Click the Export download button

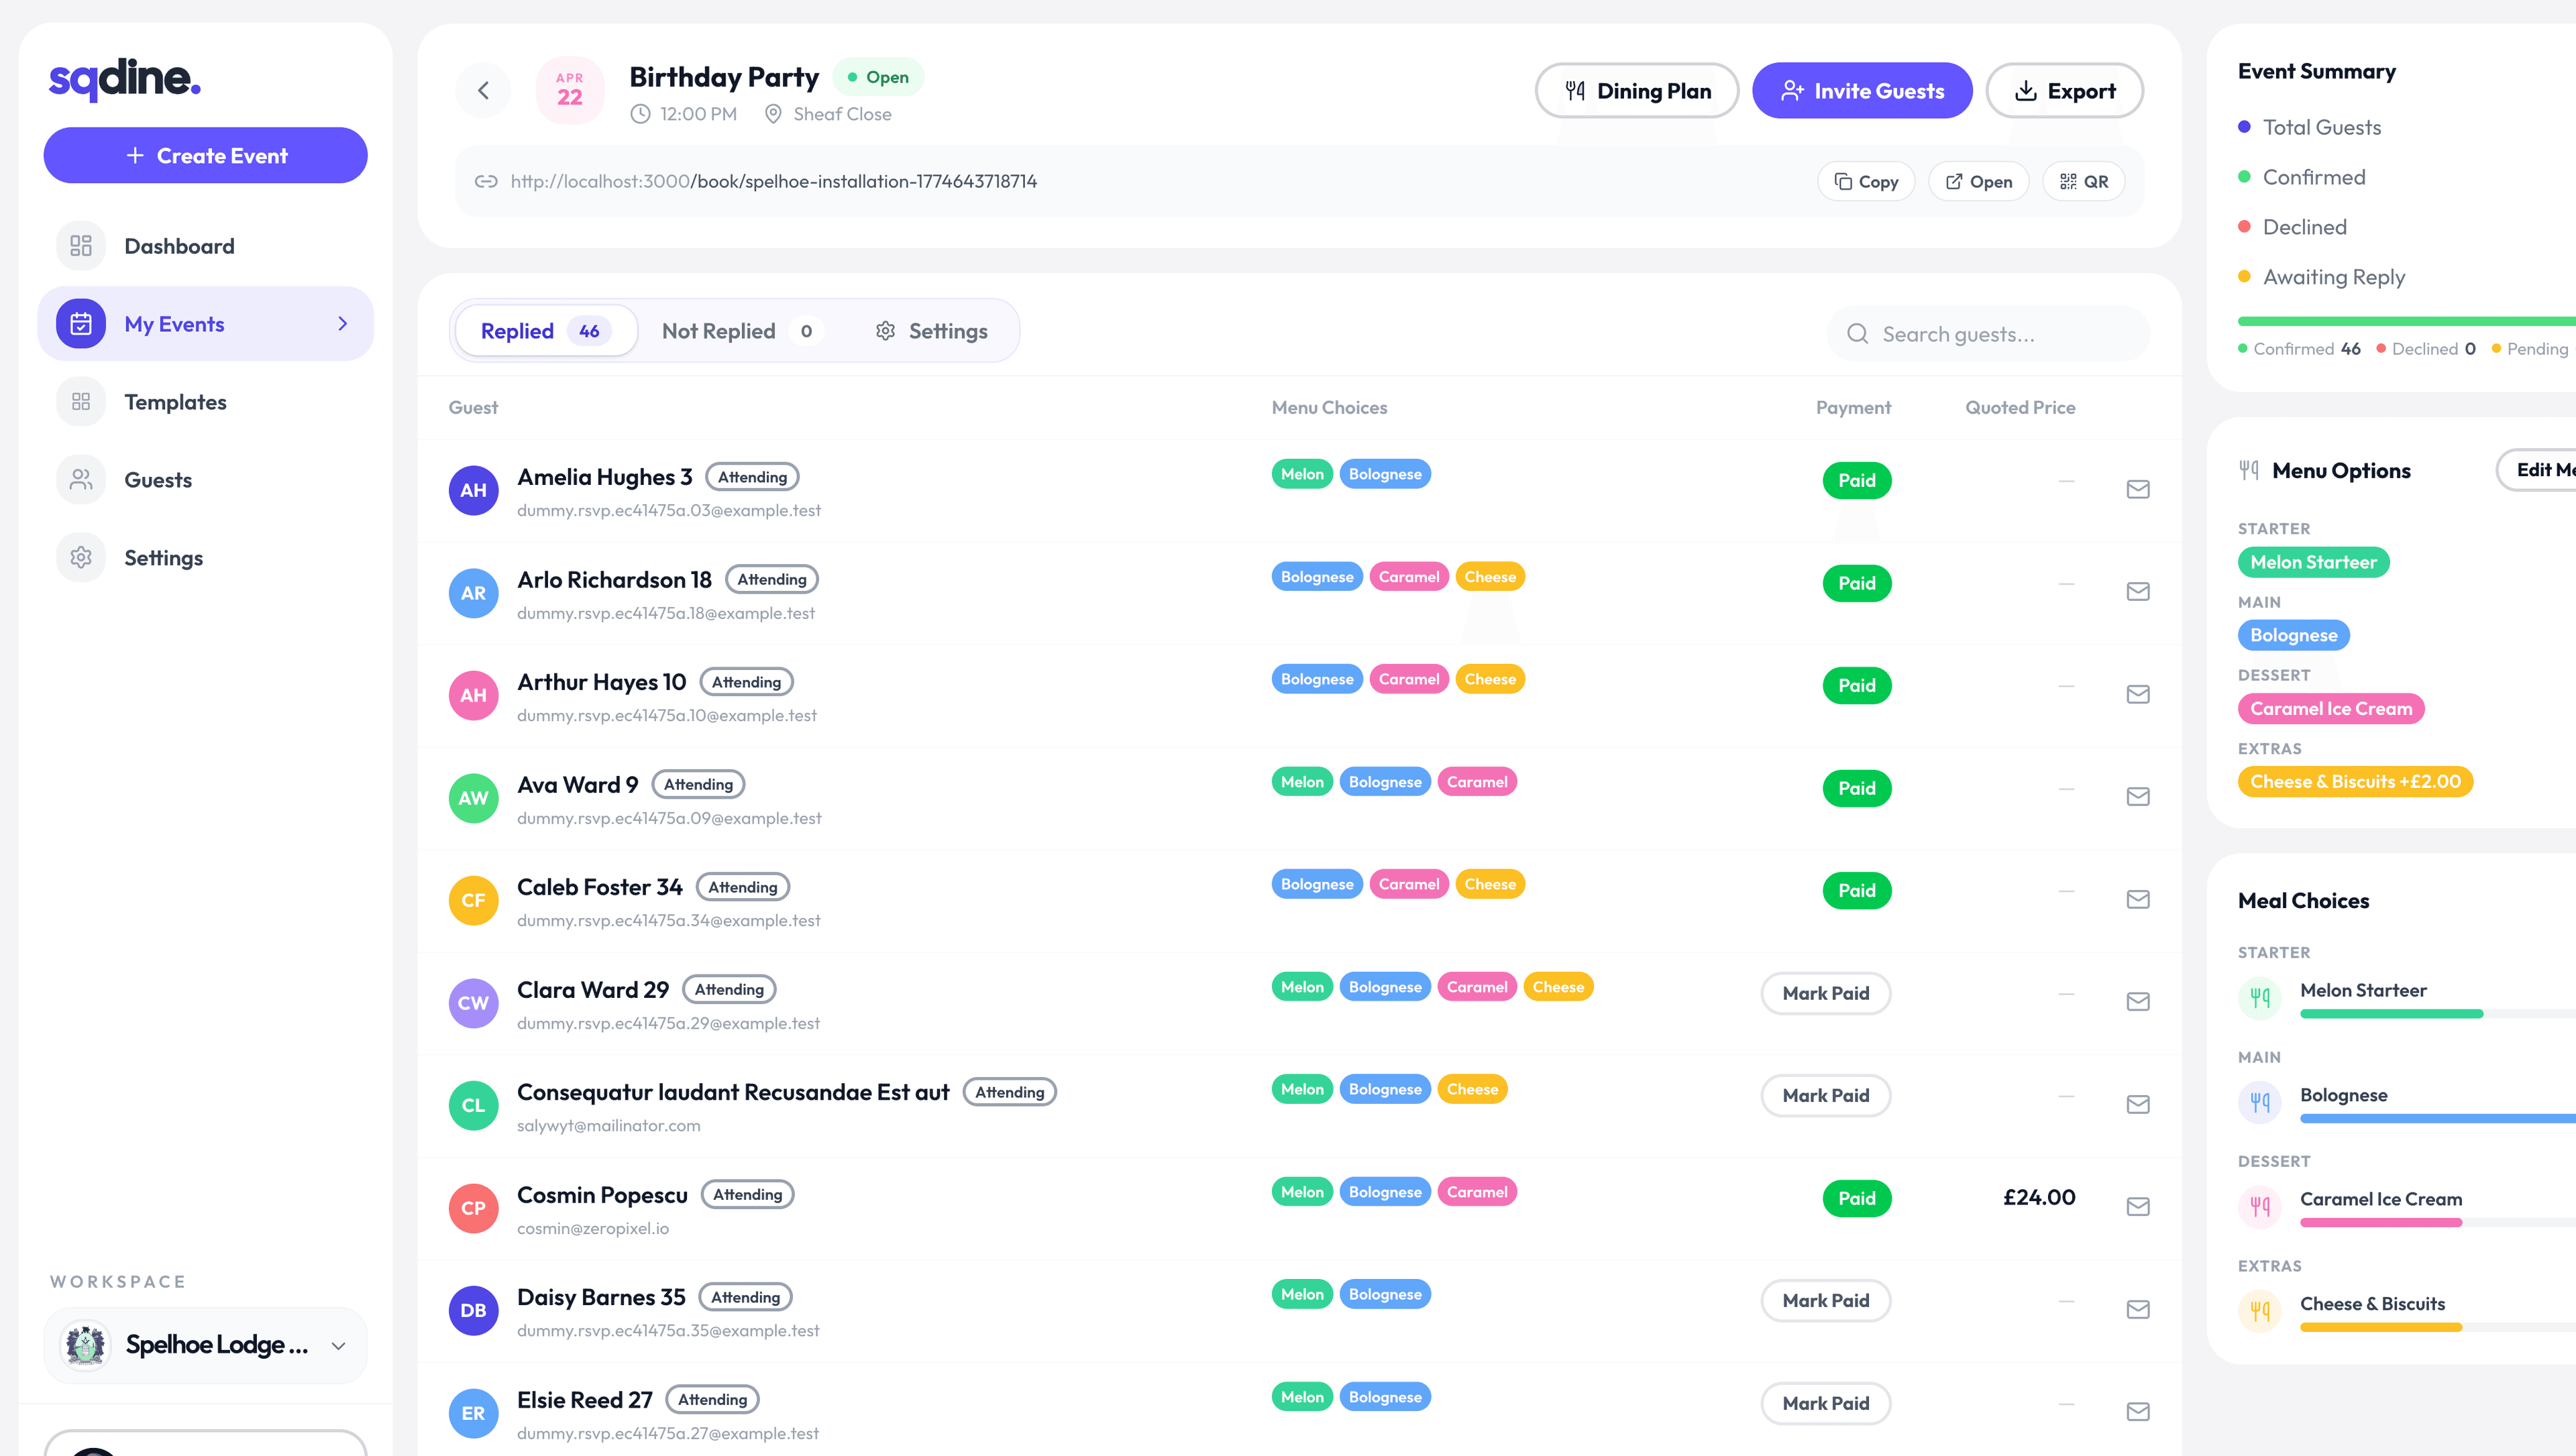pyautogui.click(x=2064, y=91)
